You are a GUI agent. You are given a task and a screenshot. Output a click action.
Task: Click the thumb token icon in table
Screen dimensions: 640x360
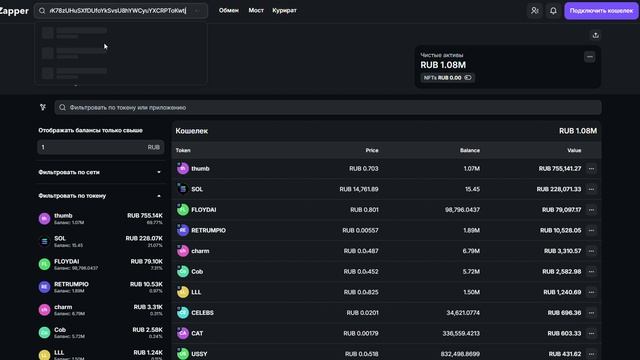[182, 168]
